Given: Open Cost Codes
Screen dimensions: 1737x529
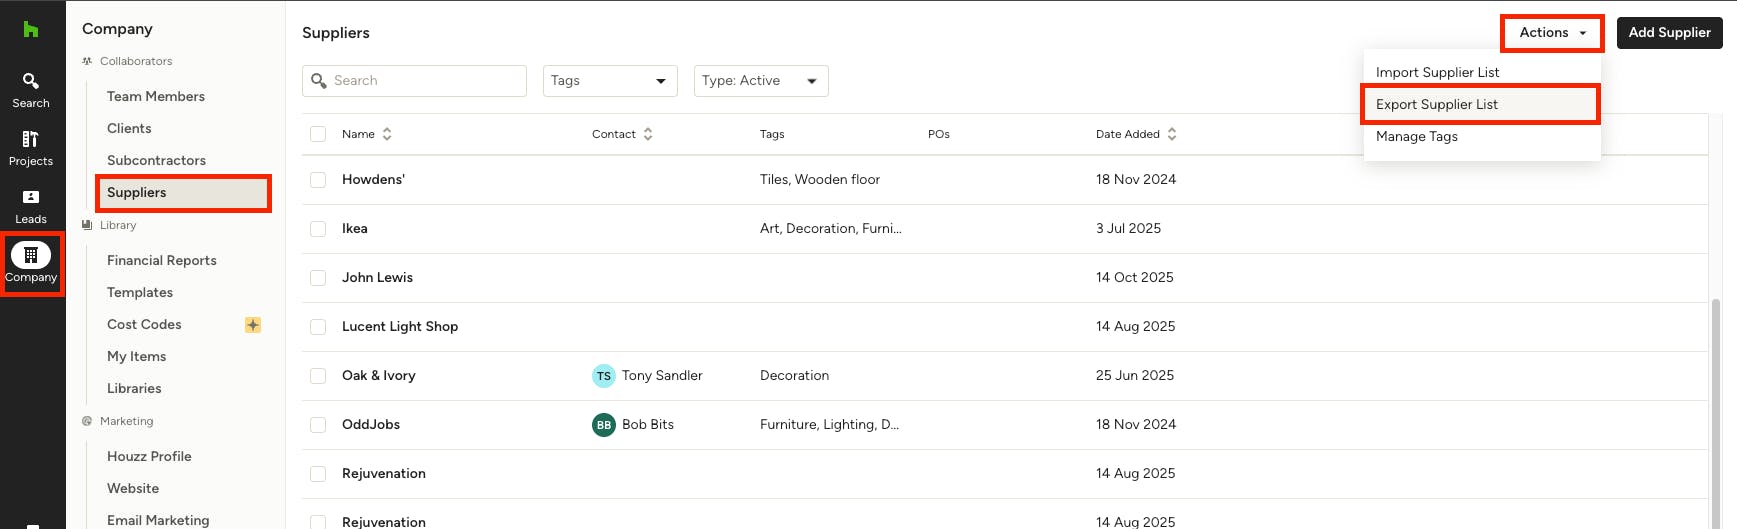Looking at the screenshot, I should 144,325.
